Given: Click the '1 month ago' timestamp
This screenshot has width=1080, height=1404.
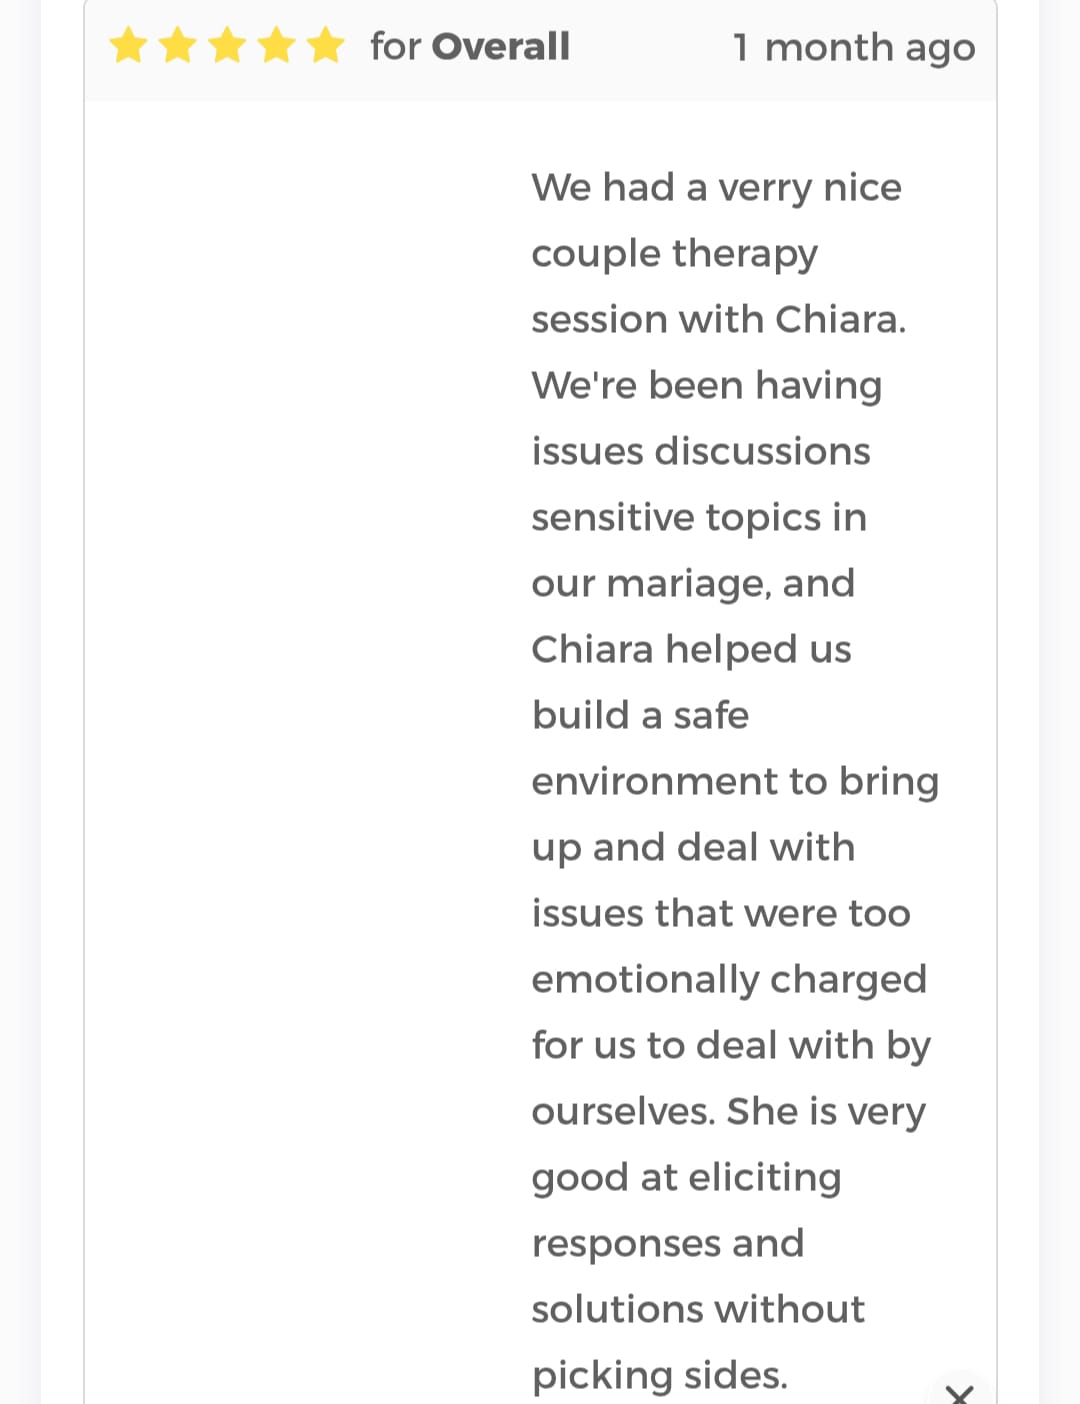Looking at the screenshot, I should pyautogui.click(x=853, y=47).
